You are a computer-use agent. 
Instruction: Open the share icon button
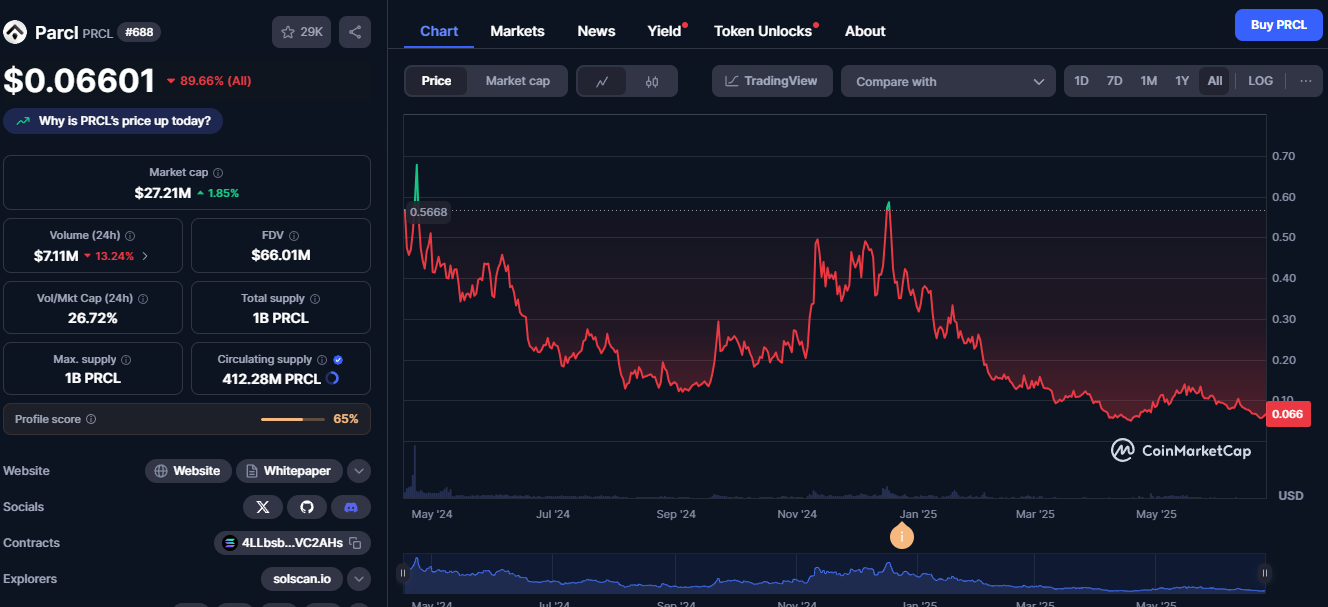coord(355,32)
